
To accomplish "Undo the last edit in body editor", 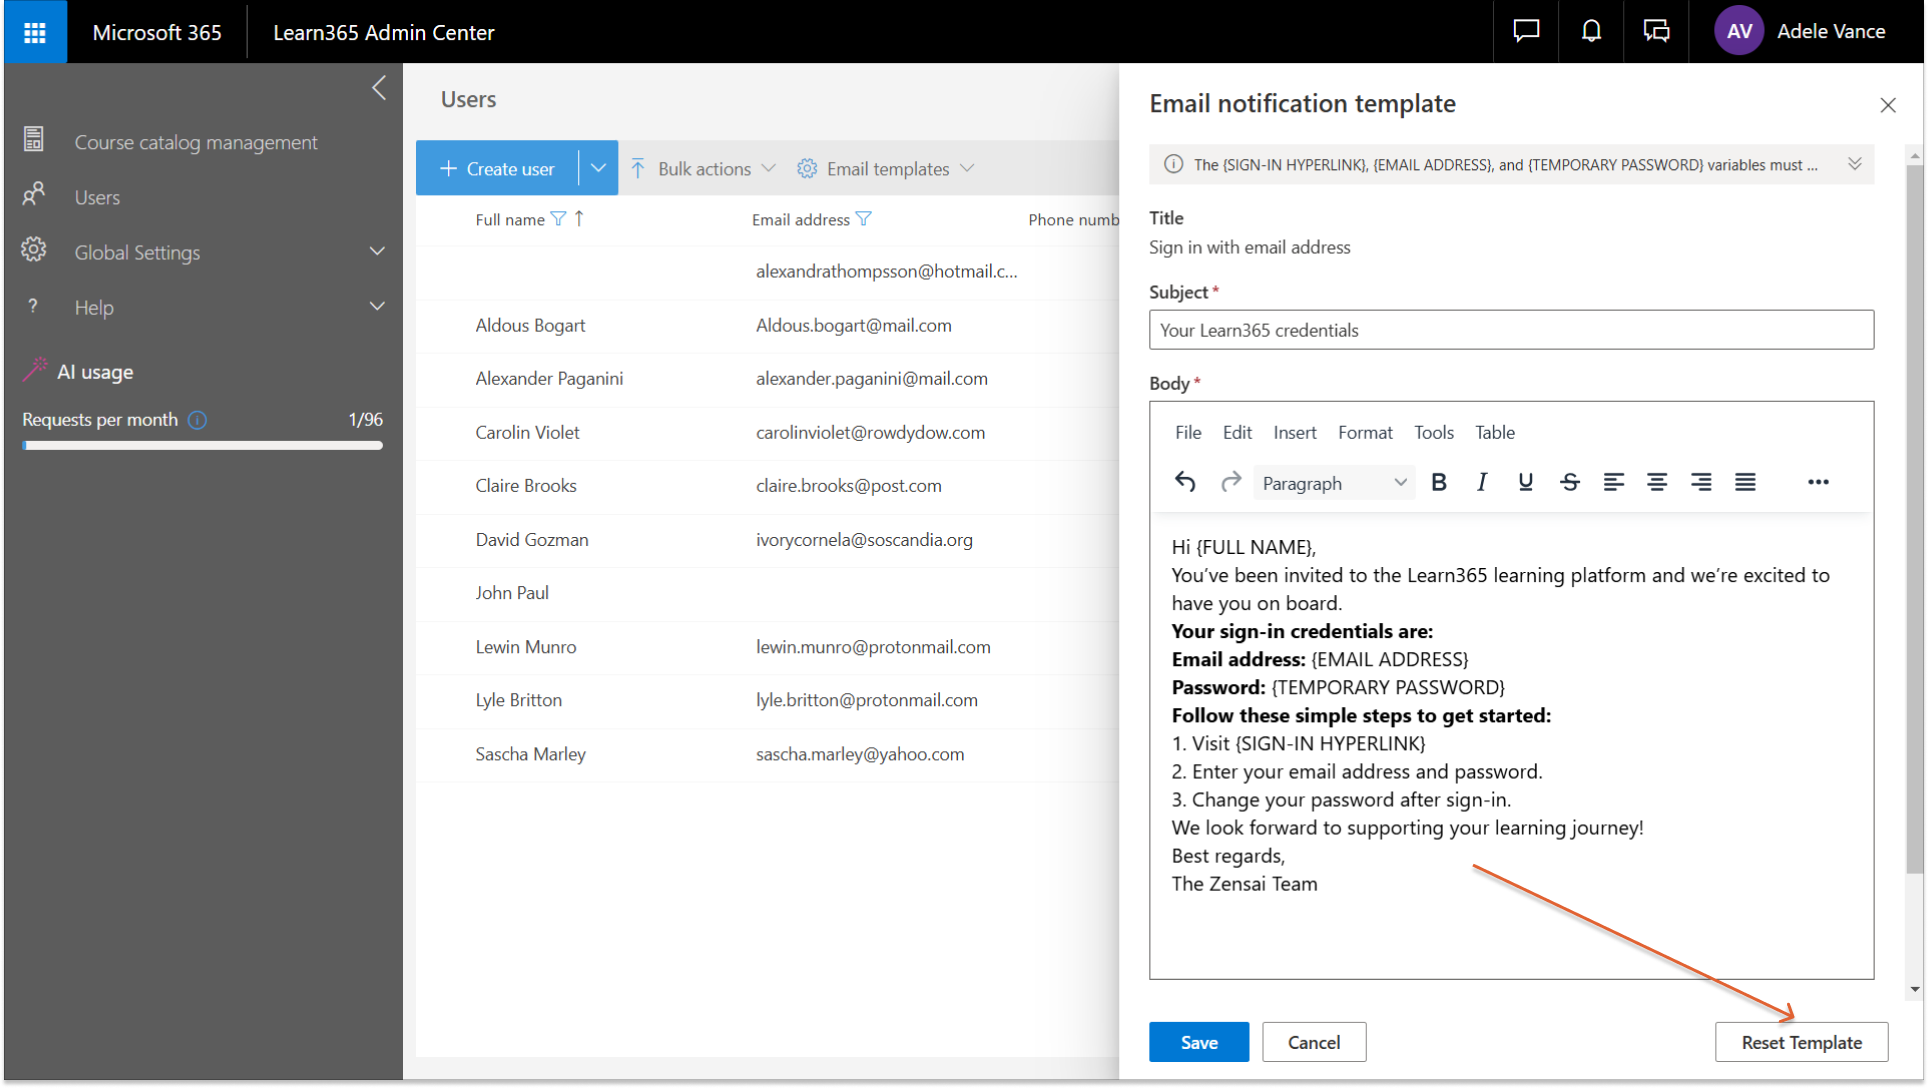I will pos(1185,483).
